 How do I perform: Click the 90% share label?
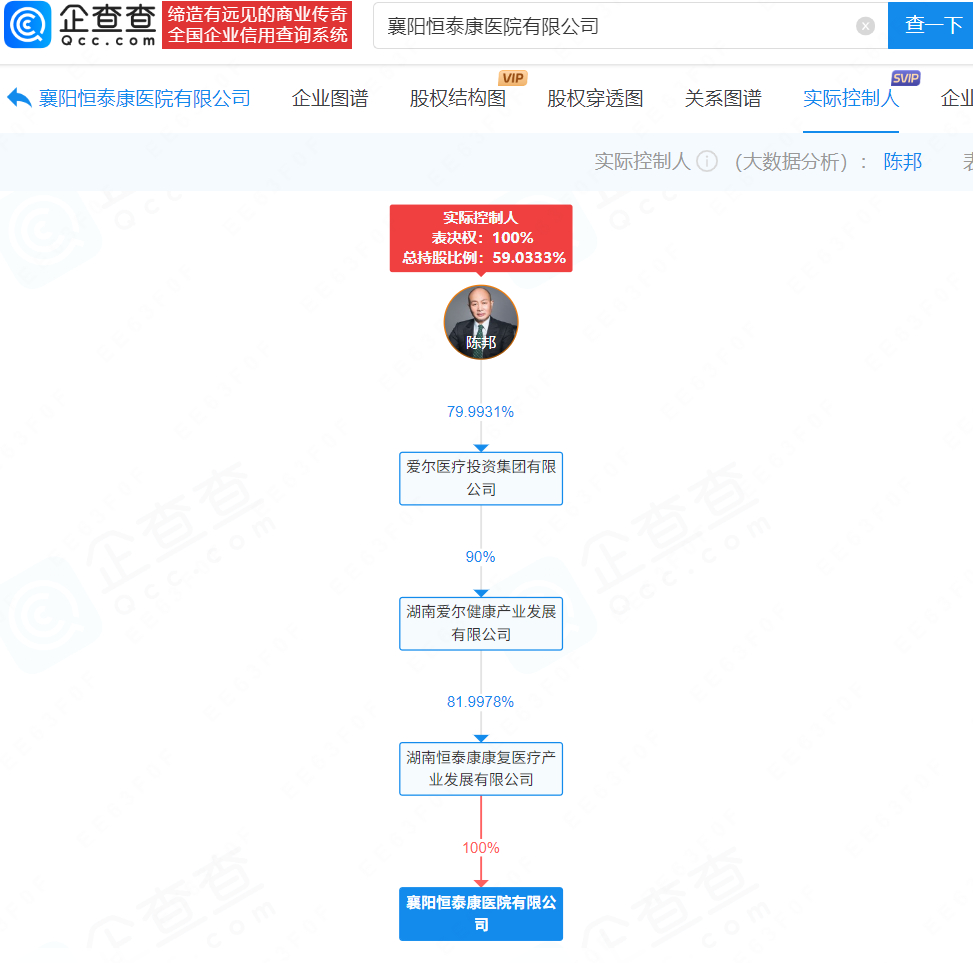pyautogui.click(x=480, y=557)
